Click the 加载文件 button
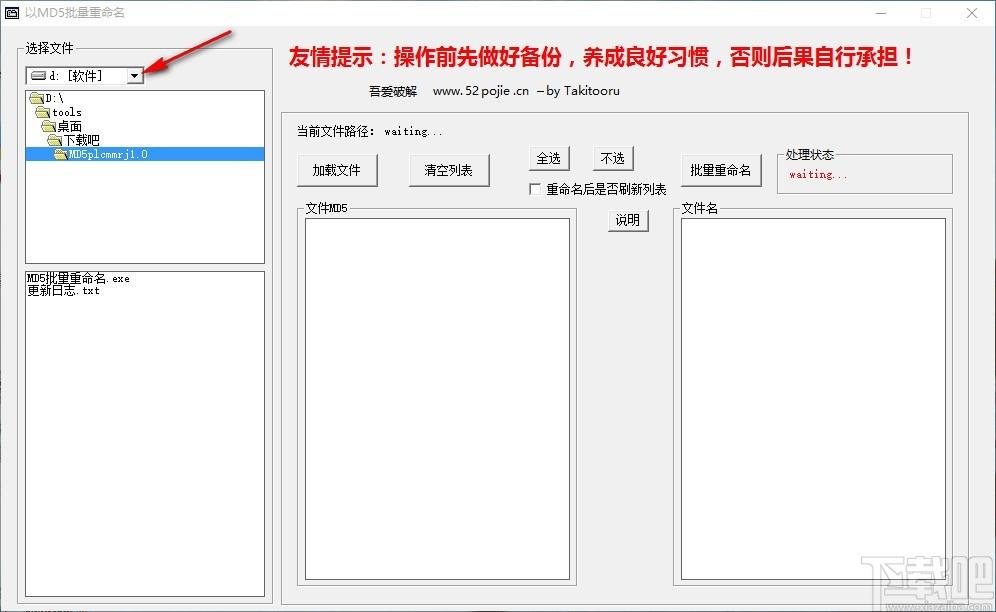 point(337,170)
